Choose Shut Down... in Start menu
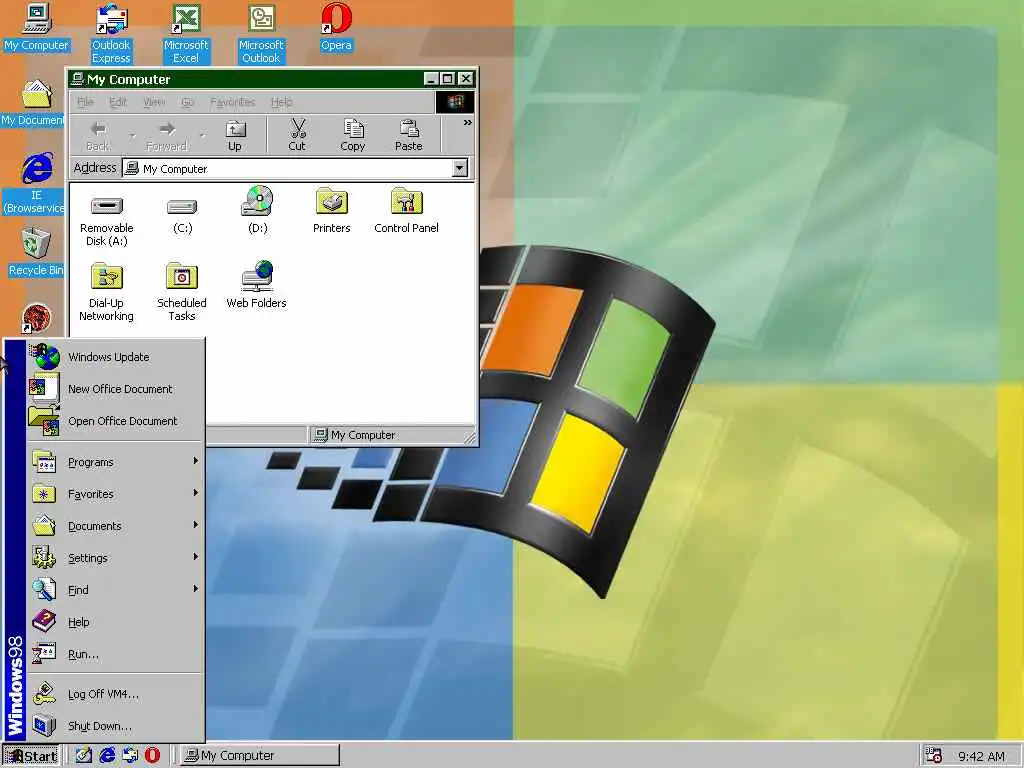Screen dimensions: 1024x768 [116, 726]
